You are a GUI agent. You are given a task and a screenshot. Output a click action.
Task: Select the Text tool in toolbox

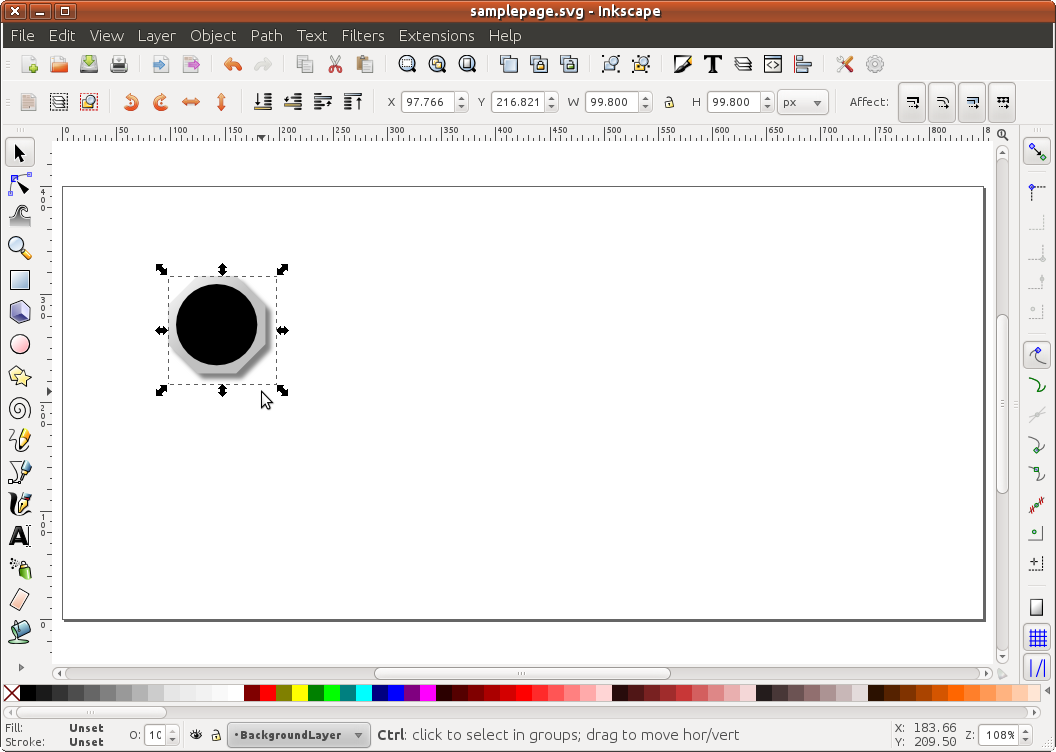click(19, 536)
